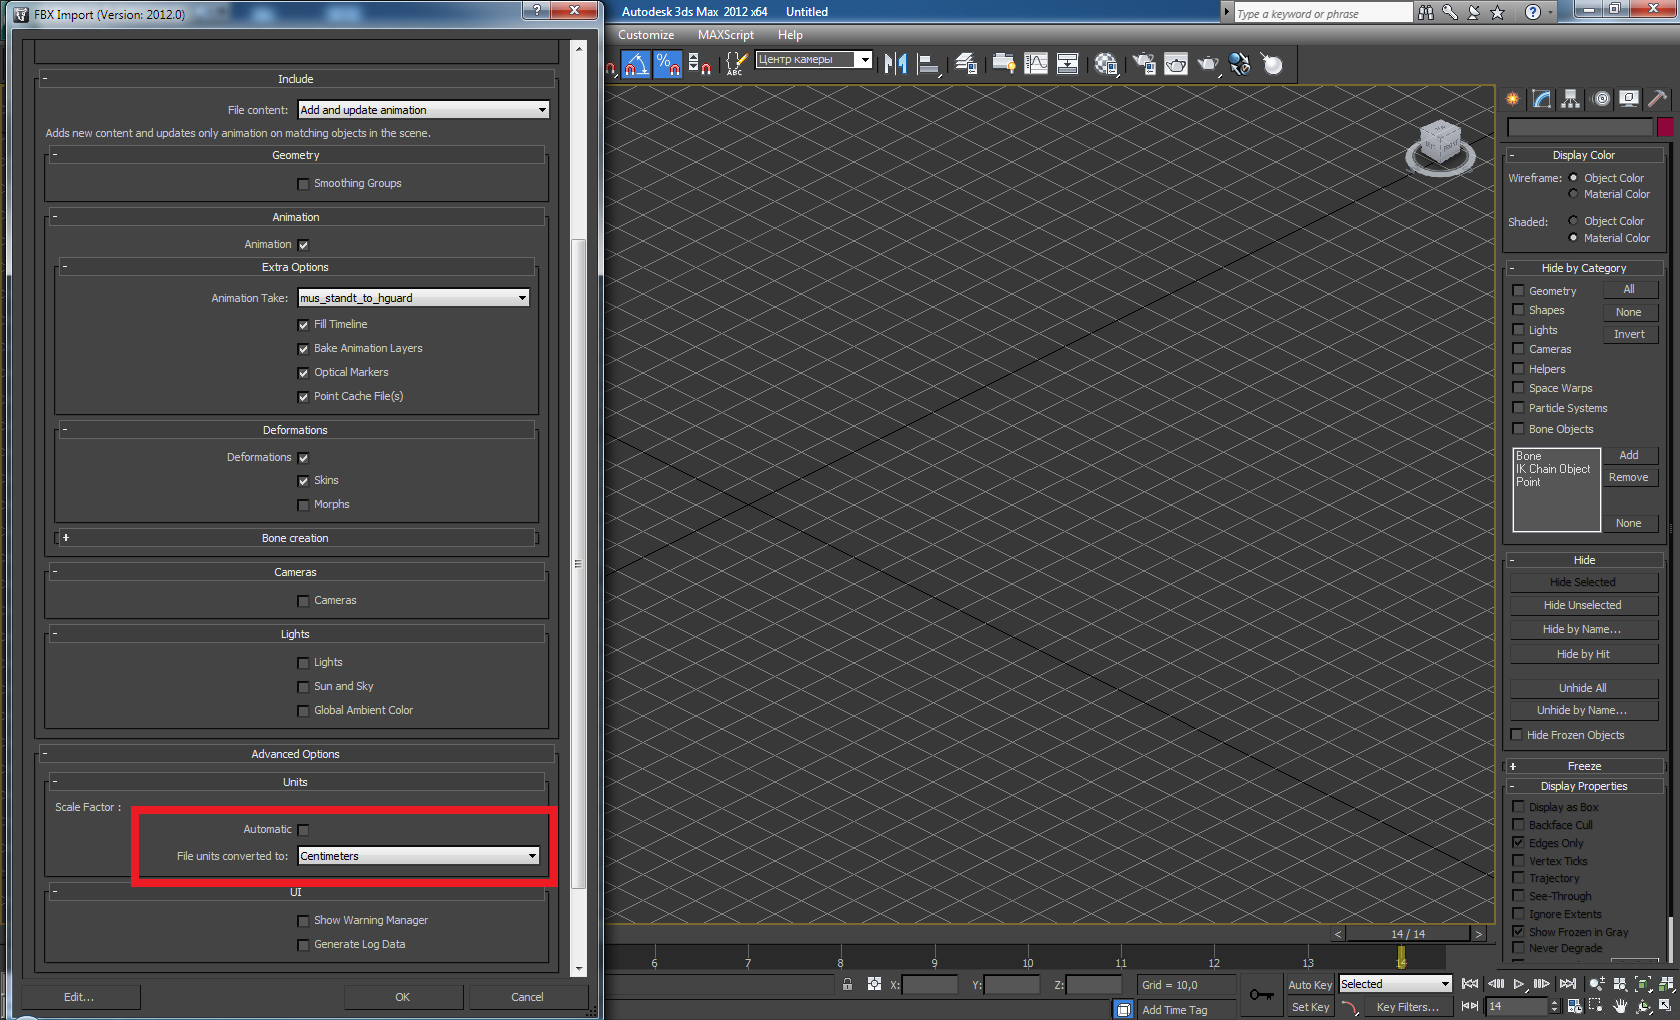Collapse the Advanced Options rollout
Viewport: 1680px width, 1020px height.
pos(296,754)
